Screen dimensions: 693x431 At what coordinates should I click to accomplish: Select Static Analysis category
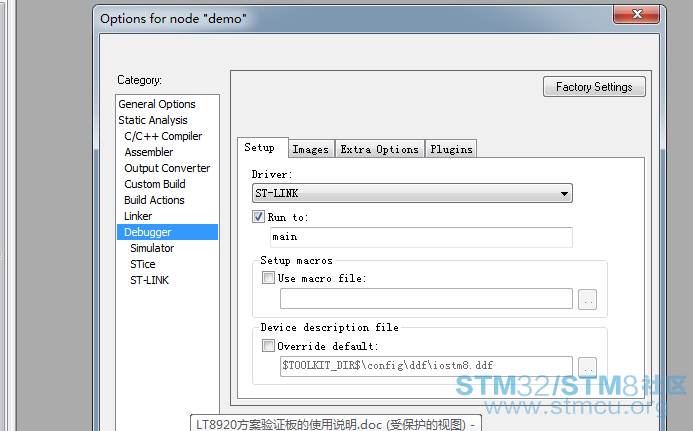click(x=153, y=120)
